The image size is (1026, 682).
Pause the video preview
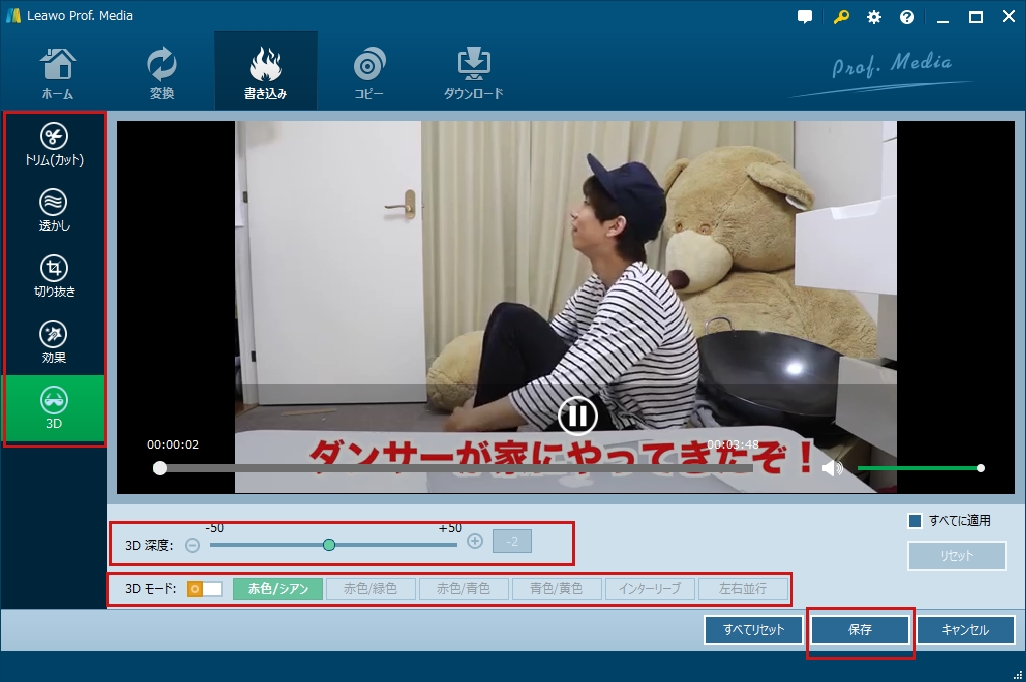(578, 416)
